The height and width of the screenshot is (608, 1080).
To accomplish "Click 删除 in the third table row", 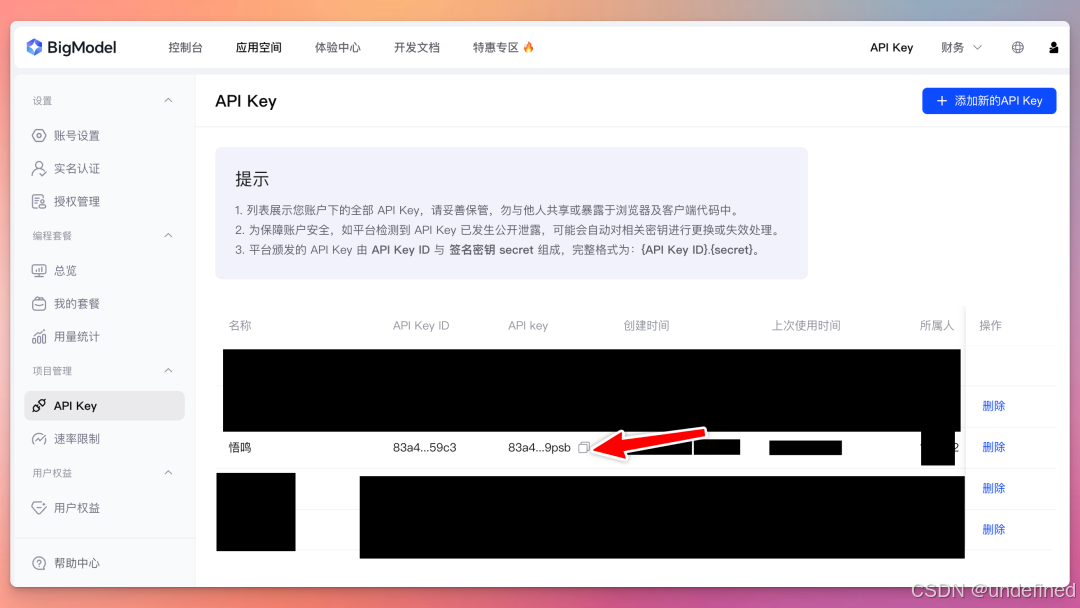I will pyautogui.click(x=993, y=488).
